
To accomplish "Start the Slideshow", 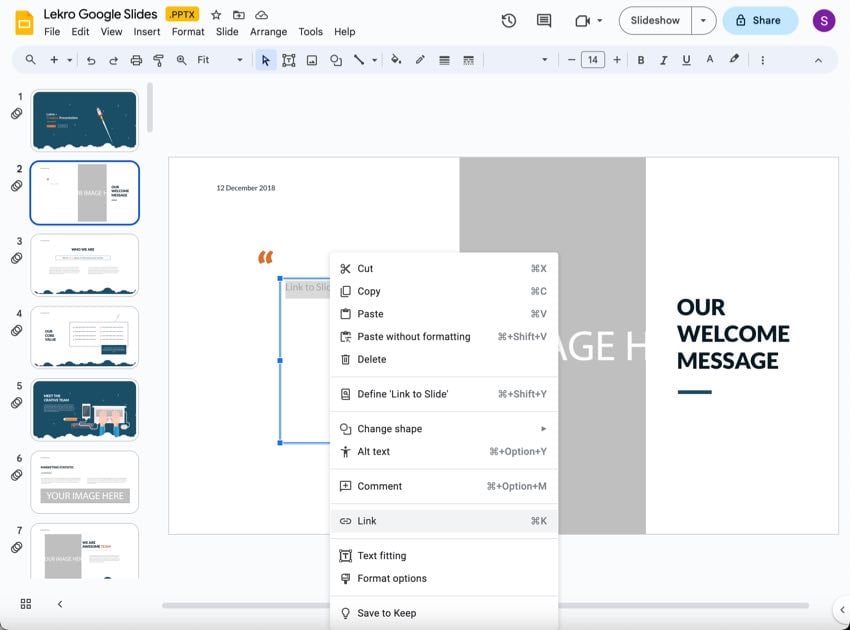I will point(654,20).
